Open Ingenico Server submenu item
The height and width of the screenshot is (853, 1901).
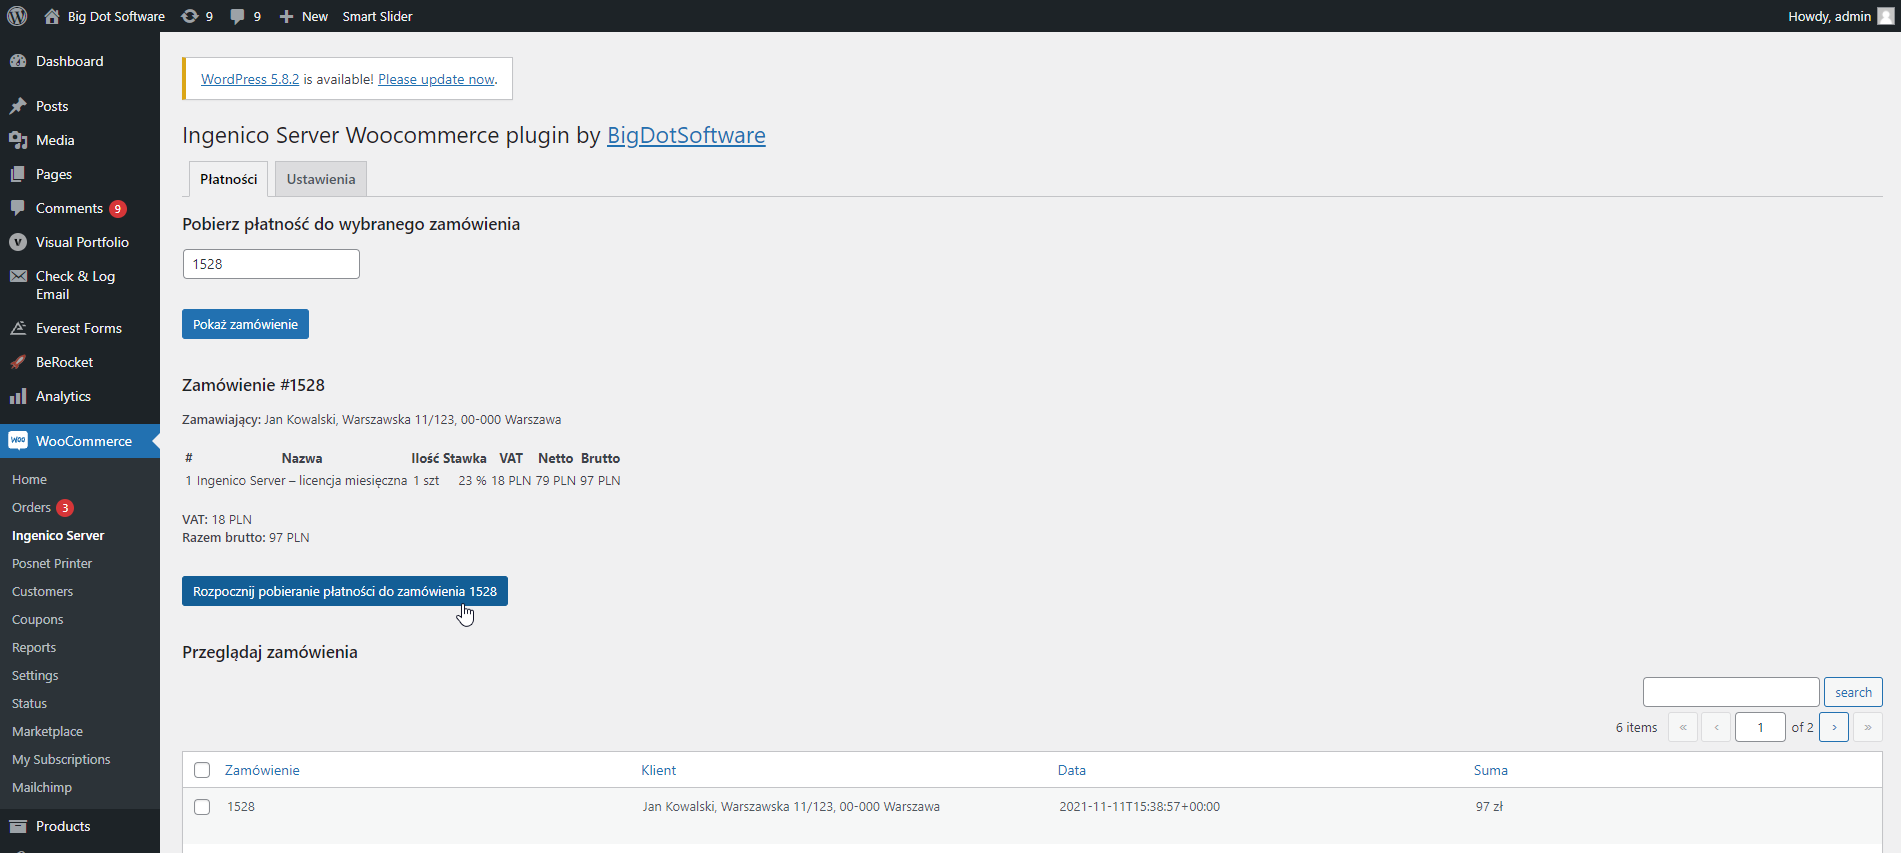pyautogui.click(x=58, y=536)
